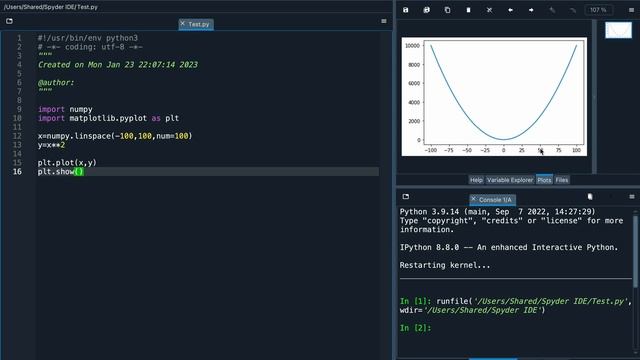Click 'Restarting kernel...' console text
This screenshot has height=360, width=640.
445,265
